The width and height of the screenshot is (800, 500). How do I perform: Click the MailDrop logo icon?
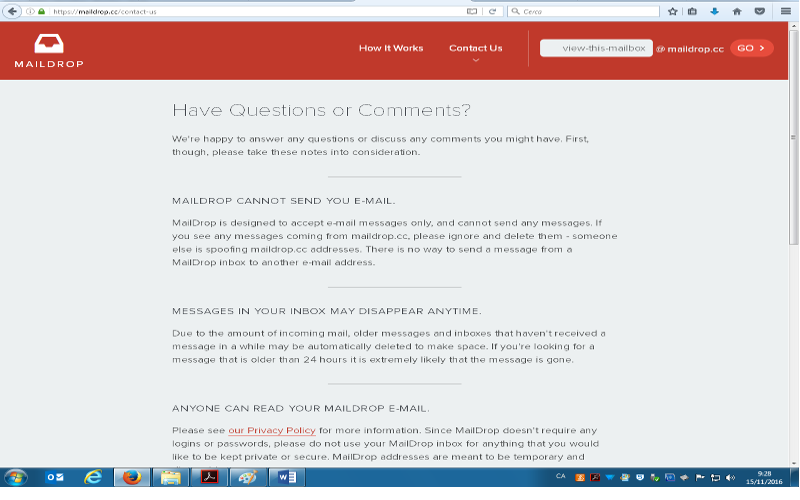(48, 44)
